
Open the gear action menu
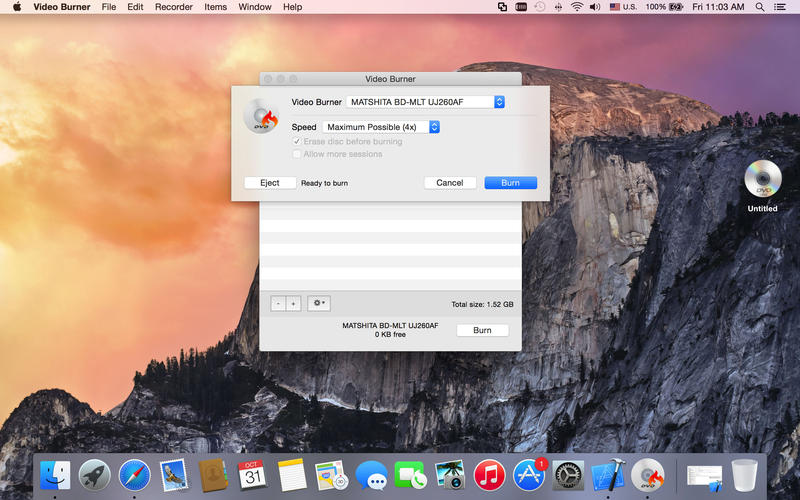pos(319,303)
